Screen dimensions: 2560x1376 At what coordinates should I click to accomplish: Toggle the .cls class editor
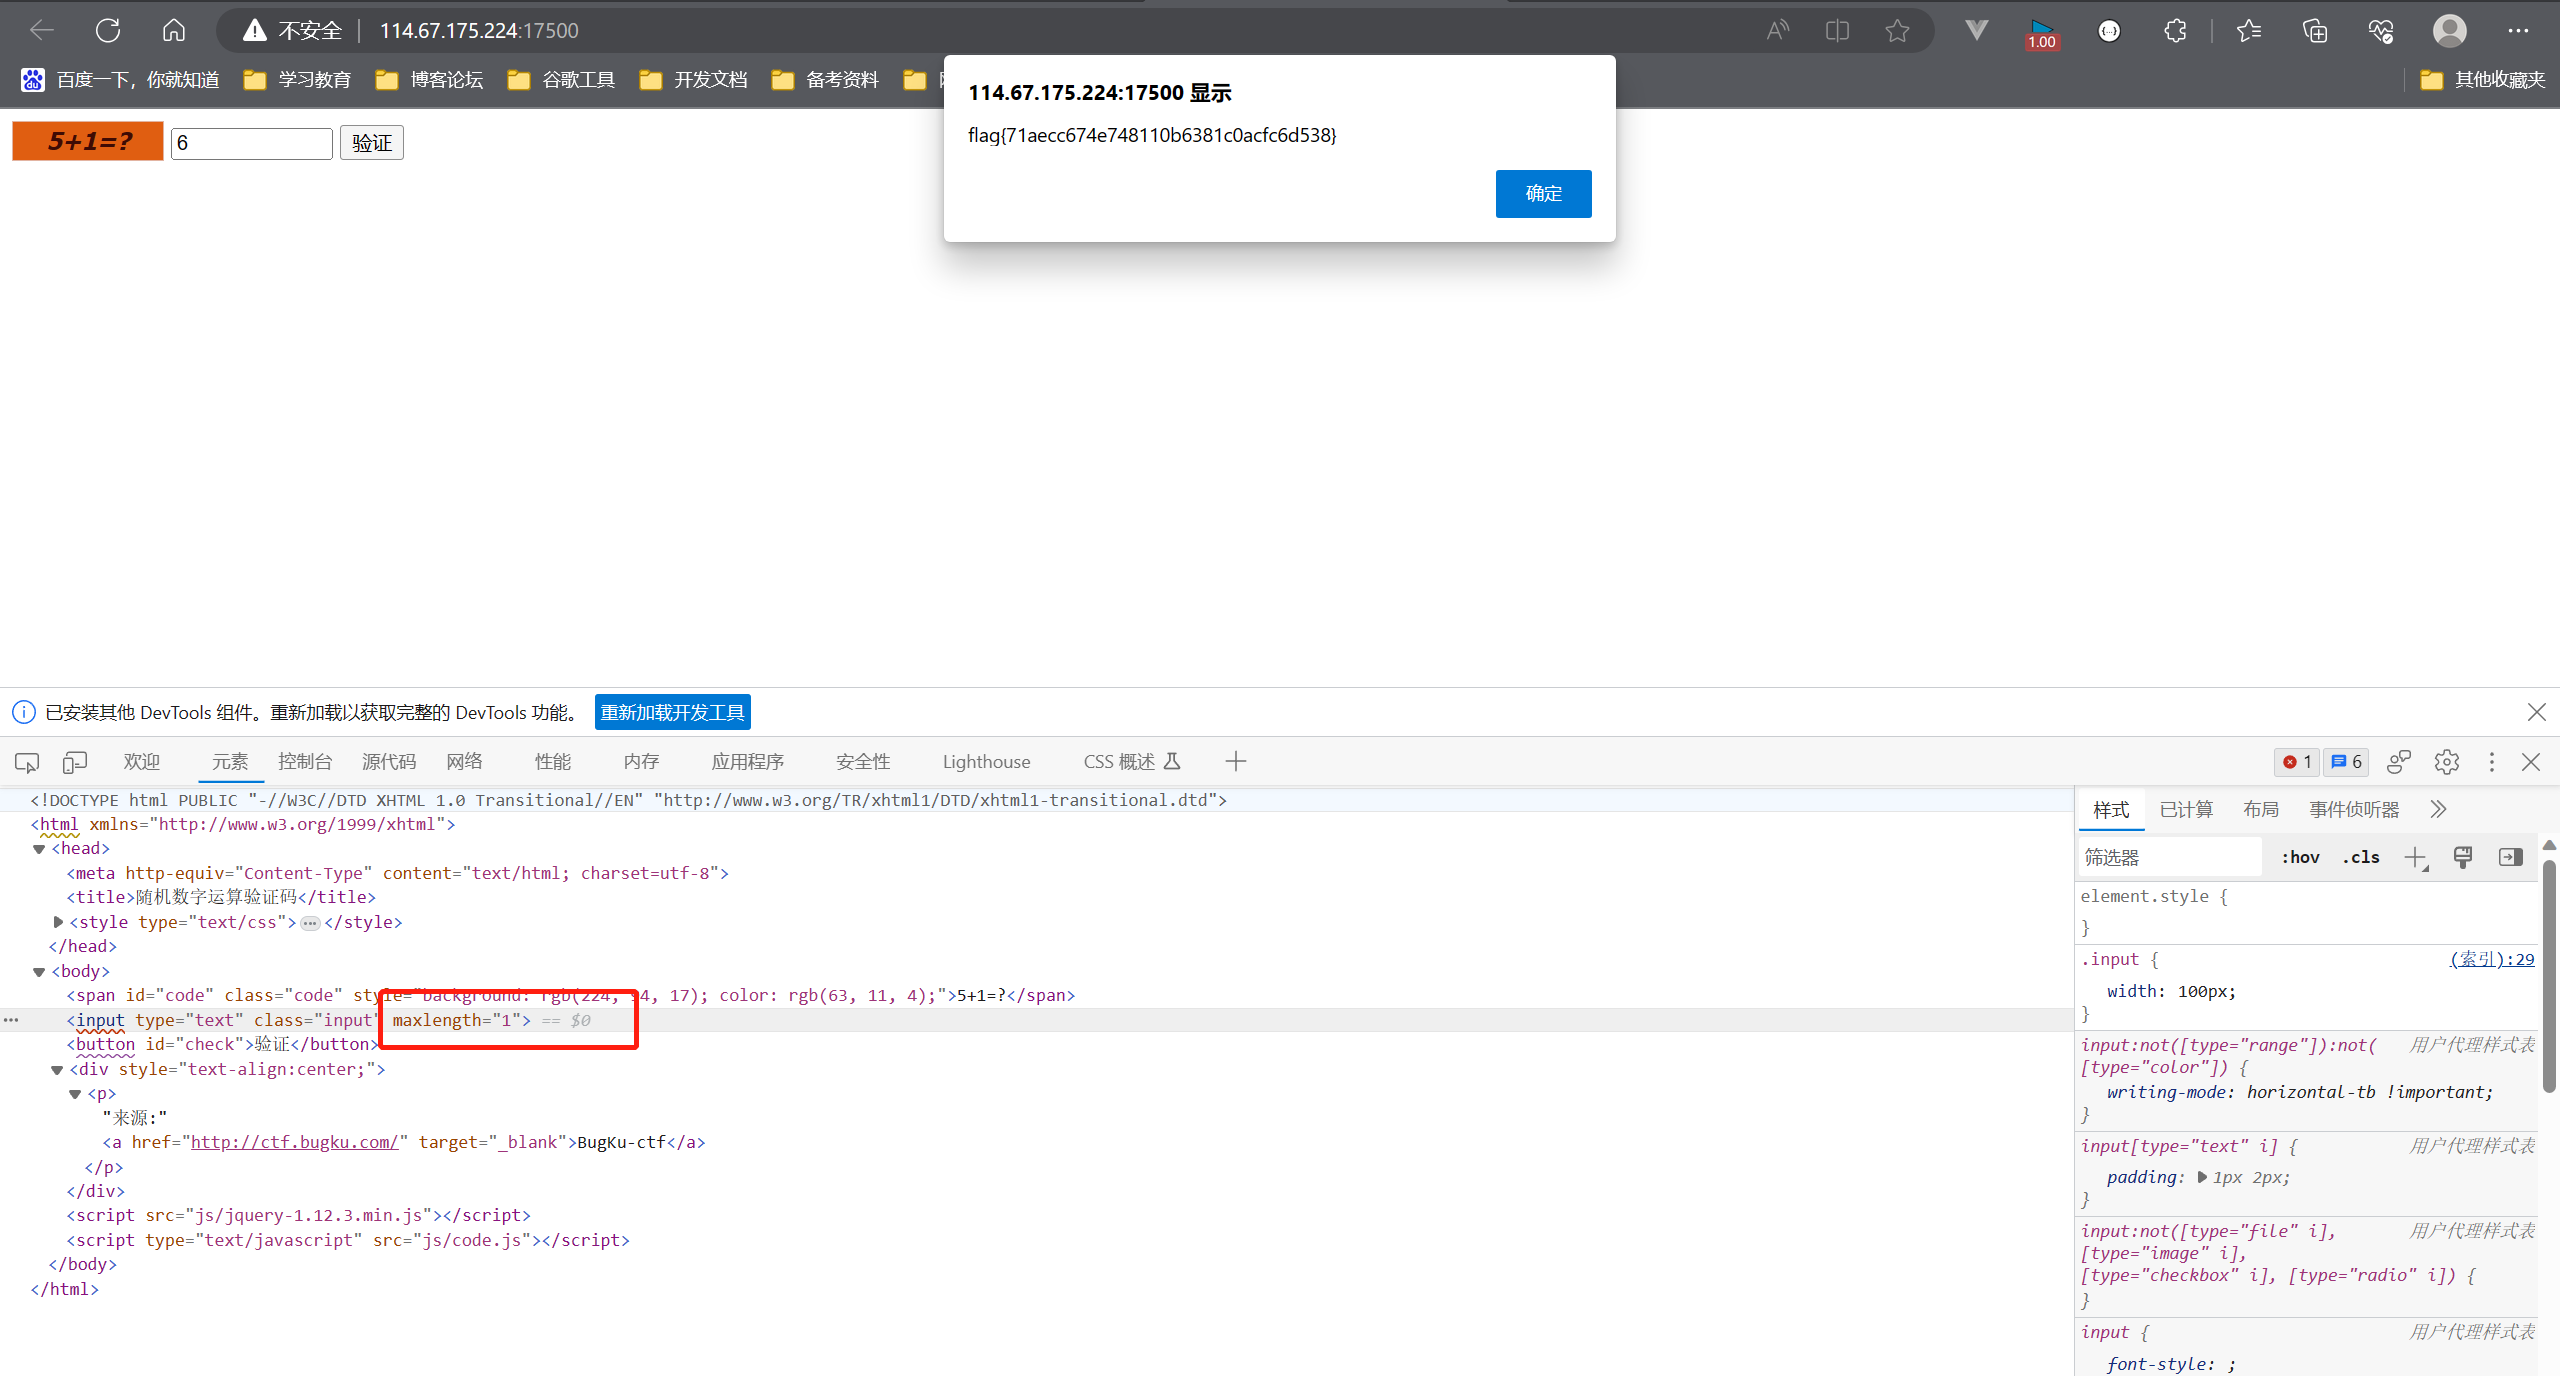tap(2361, 857)
